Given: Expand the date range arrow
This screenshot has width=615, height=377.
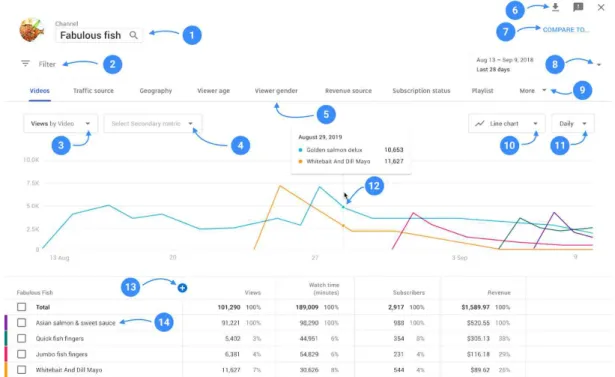Looking at the screenshot, I should click(599, 65).
